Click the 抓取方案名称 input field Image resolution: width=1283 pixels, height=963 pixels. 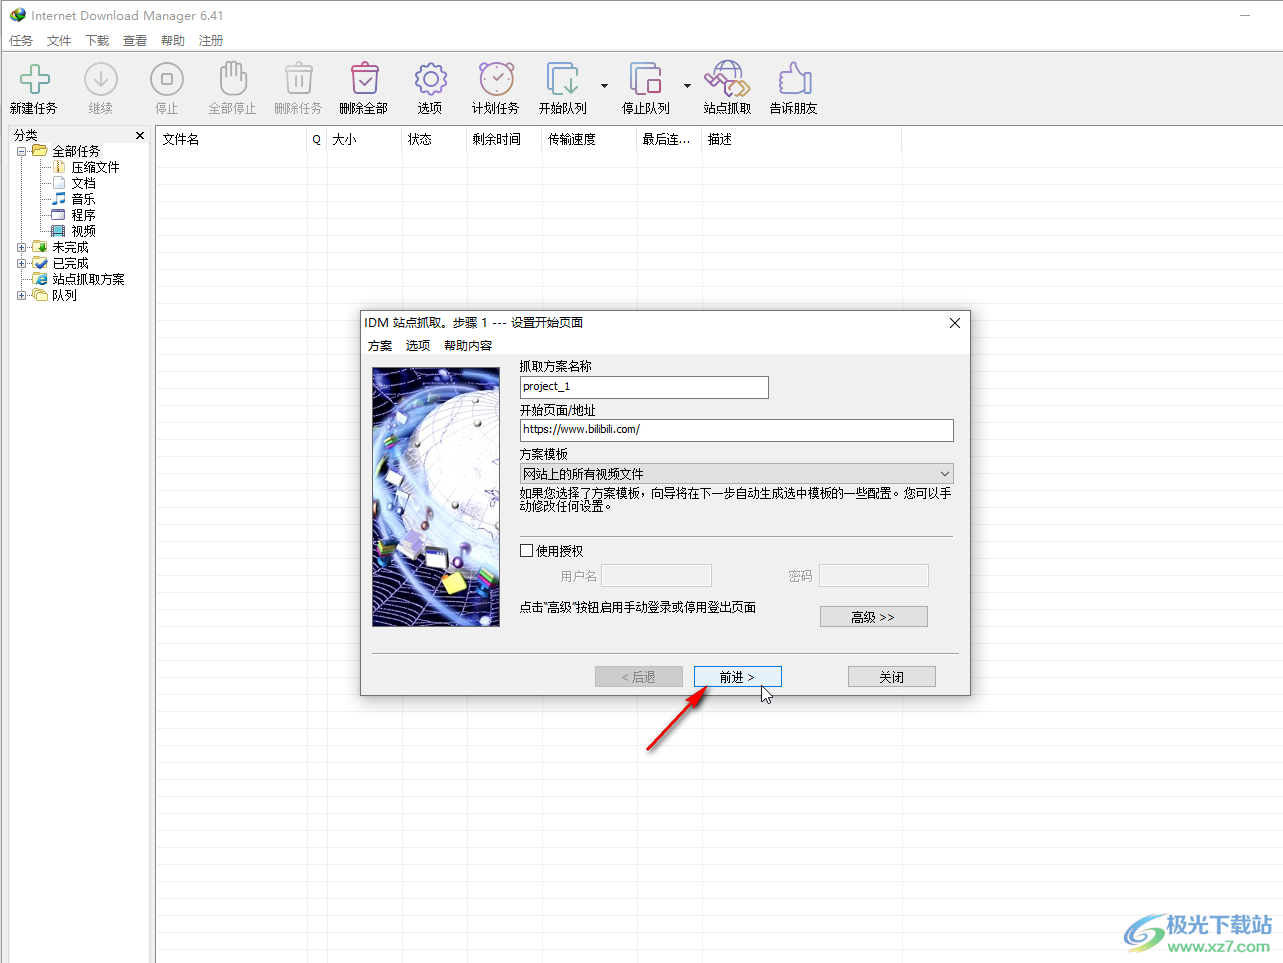[645, 387]
